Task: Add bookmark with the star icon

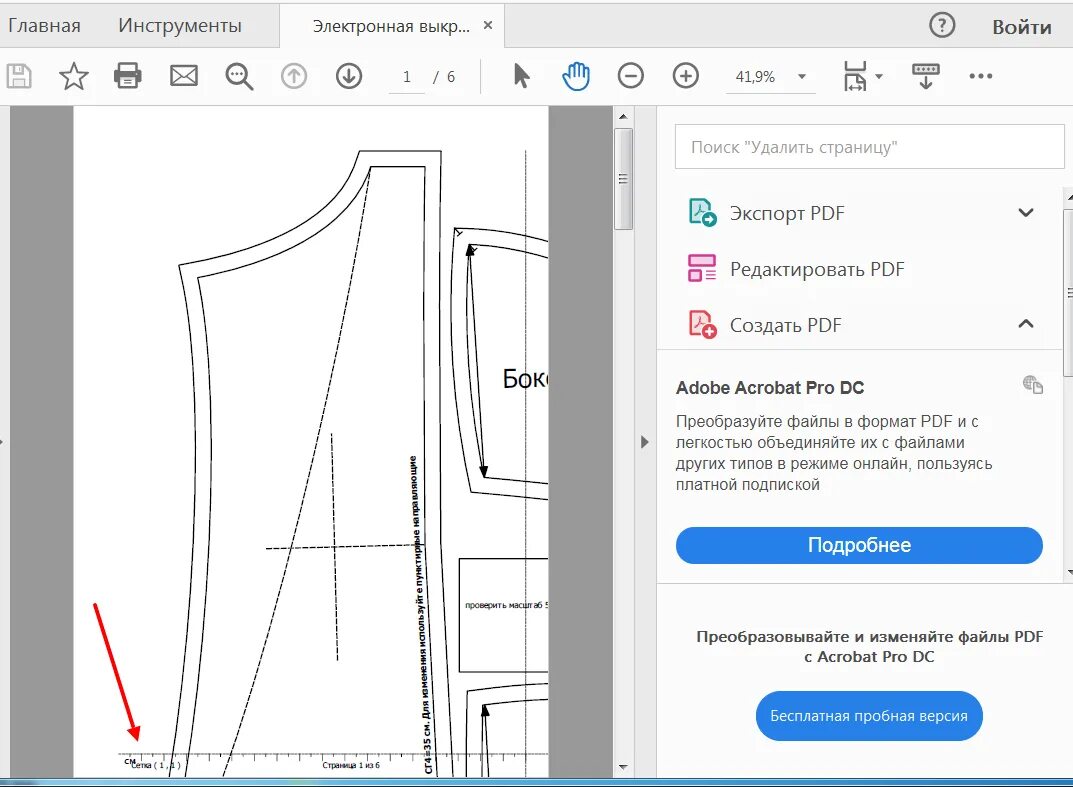Action: tap(73, 76)
